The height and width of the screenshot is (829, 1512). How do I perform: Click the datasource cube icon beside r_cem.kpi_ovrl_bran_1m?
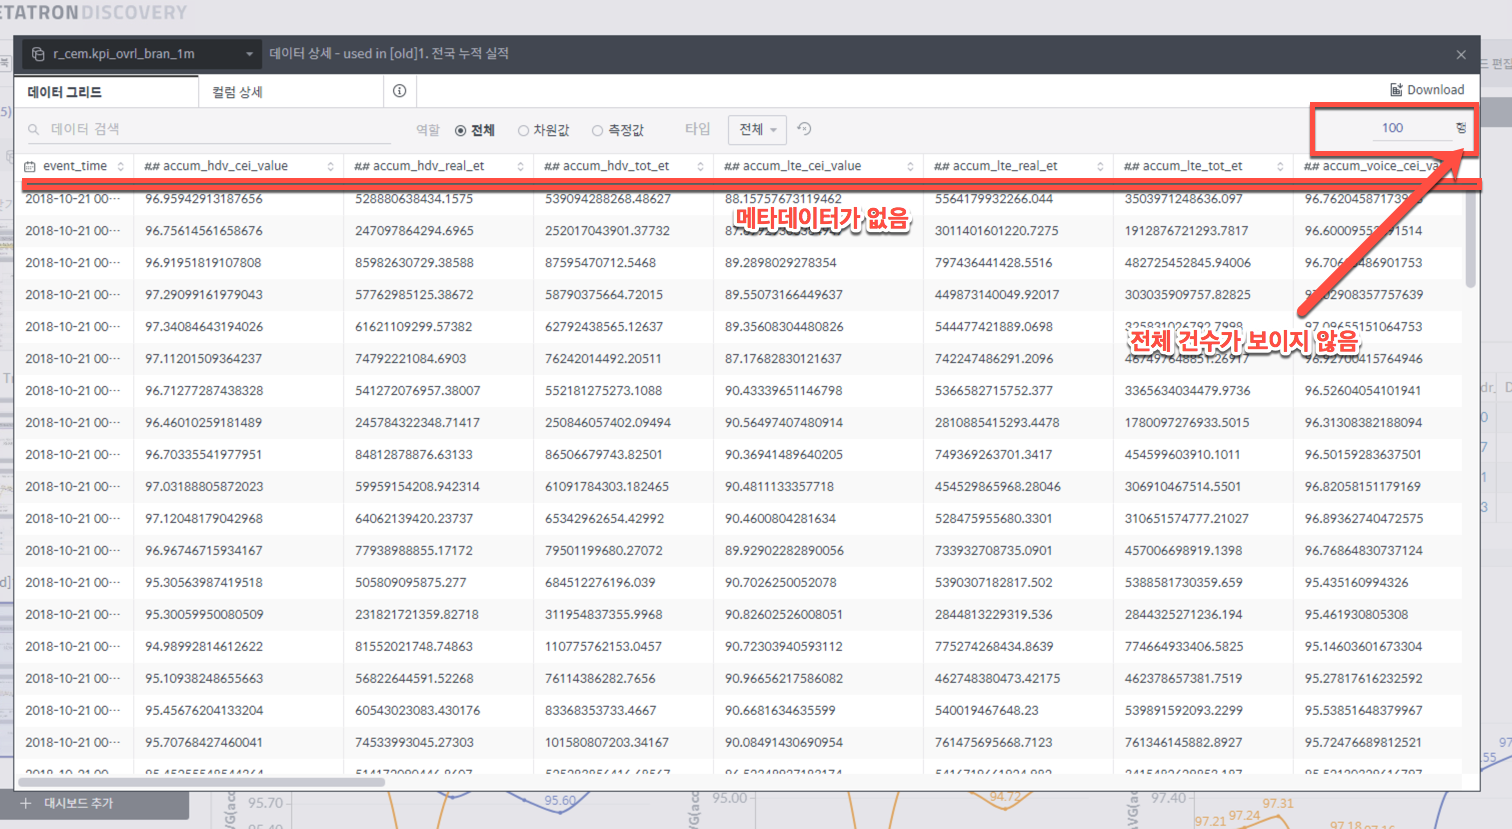point(38,53)
